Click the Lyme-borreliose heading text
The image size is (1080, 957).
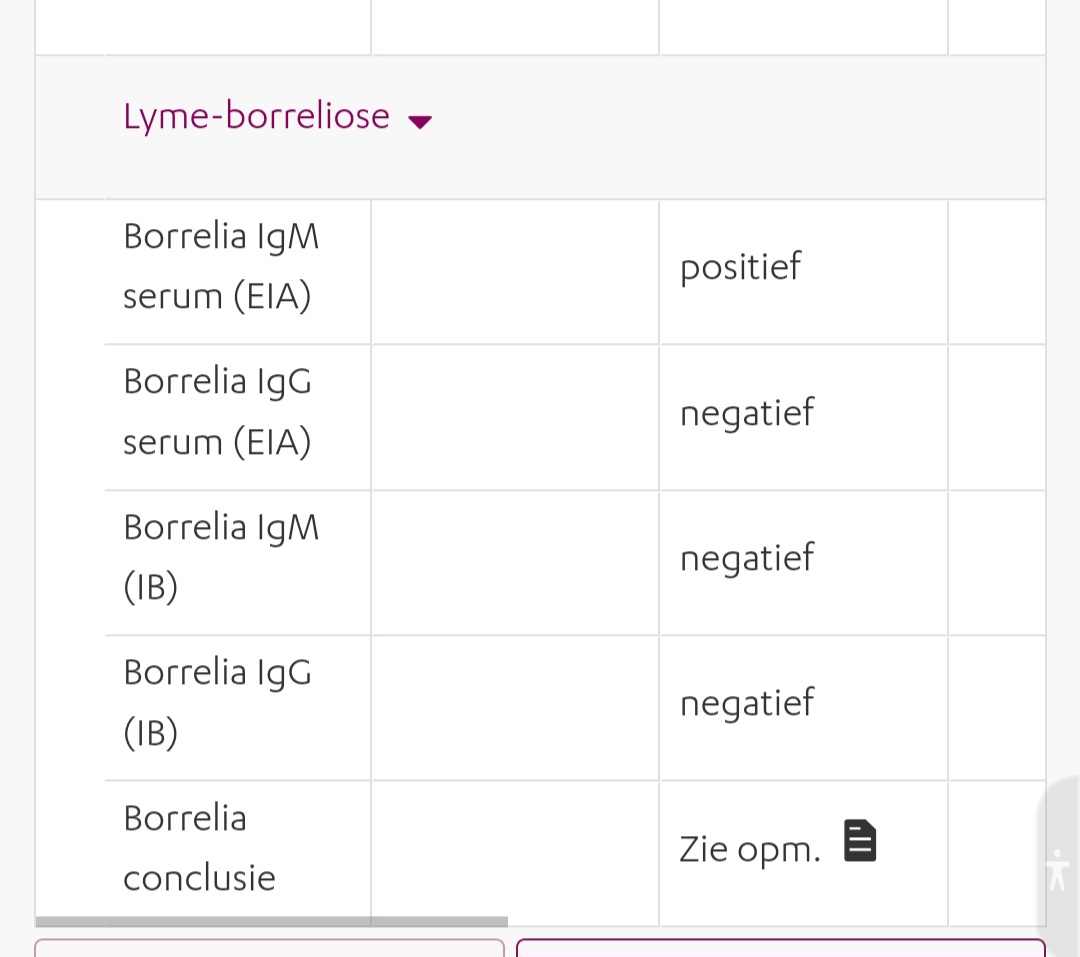coord(256,116)
